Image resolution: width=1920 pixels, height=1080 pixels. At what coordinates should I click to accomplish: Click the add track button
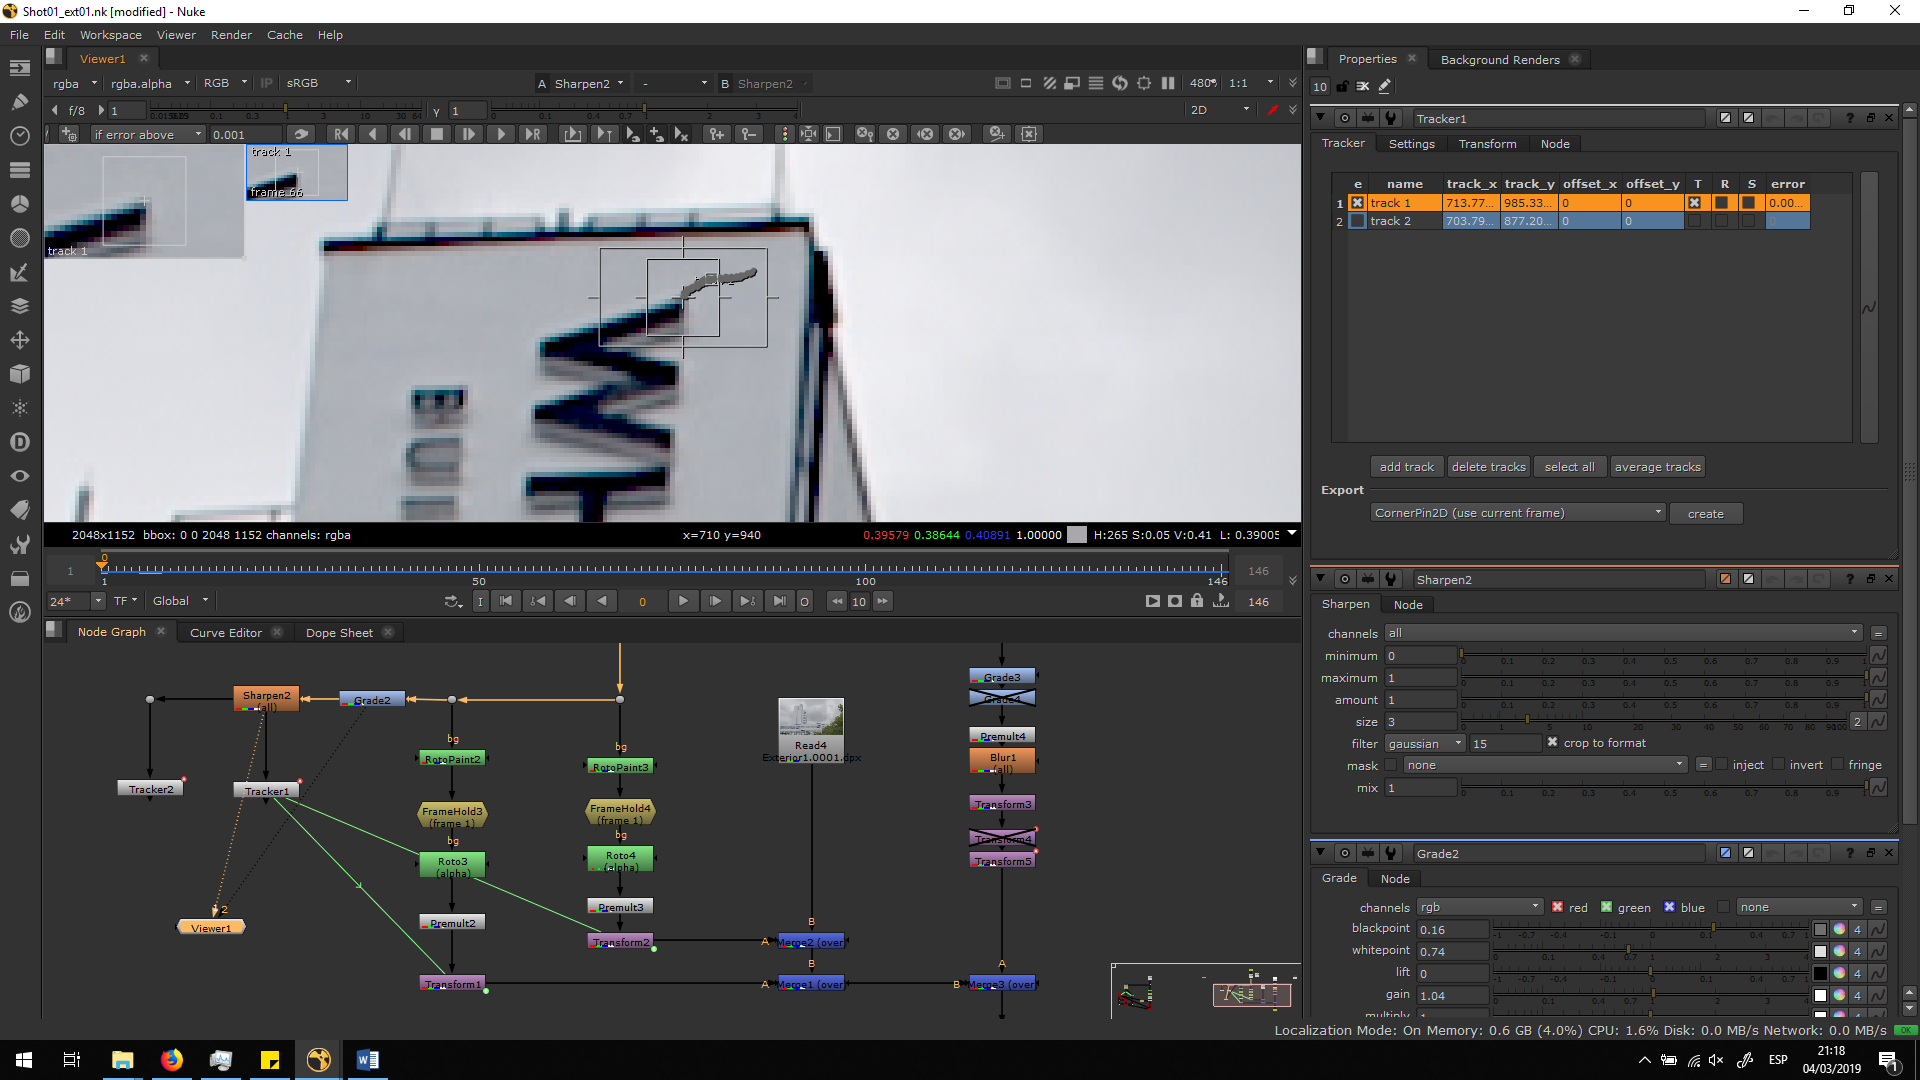tap(1406, 467)
